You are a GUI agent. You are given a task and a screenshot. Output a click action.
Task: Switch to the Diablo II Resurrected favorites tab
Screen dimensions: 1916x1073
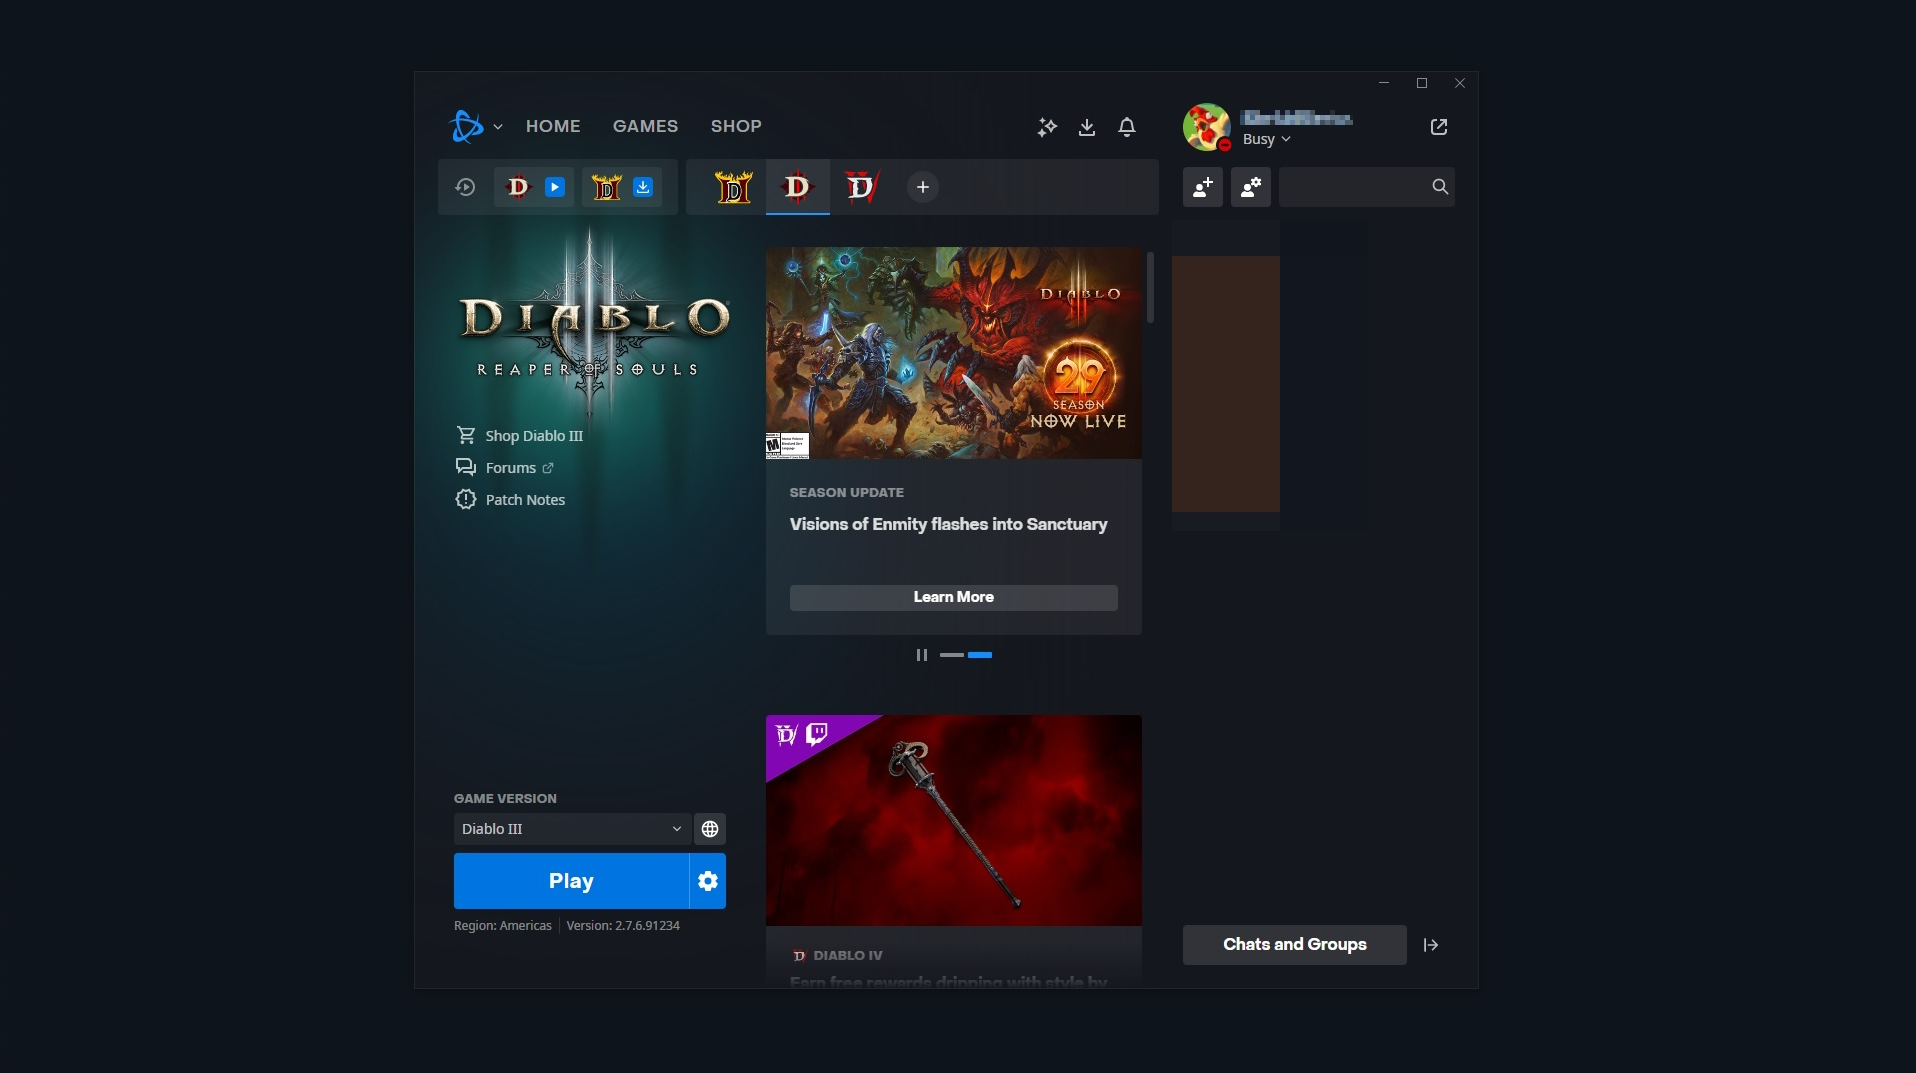coord(734,187)
